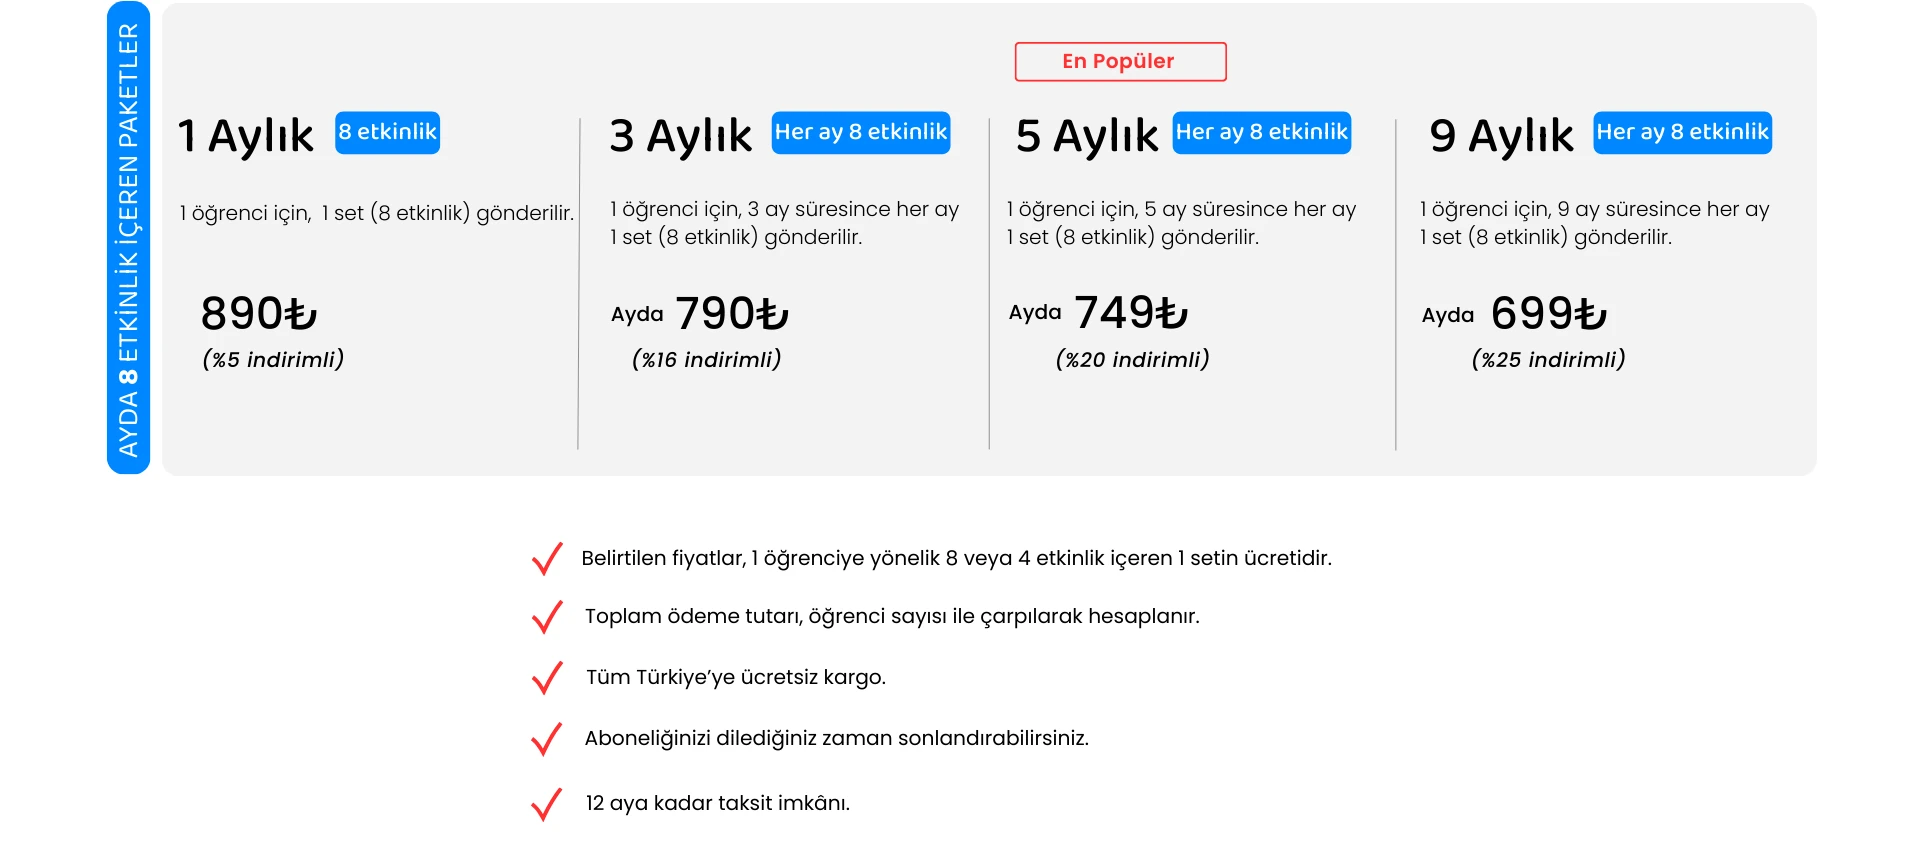Viewport: 1920px width, 863px height.
Task: Click 'Her ay 8 etkinlik' badge on 5 Aylık
Action: [x=1261, y=133]
